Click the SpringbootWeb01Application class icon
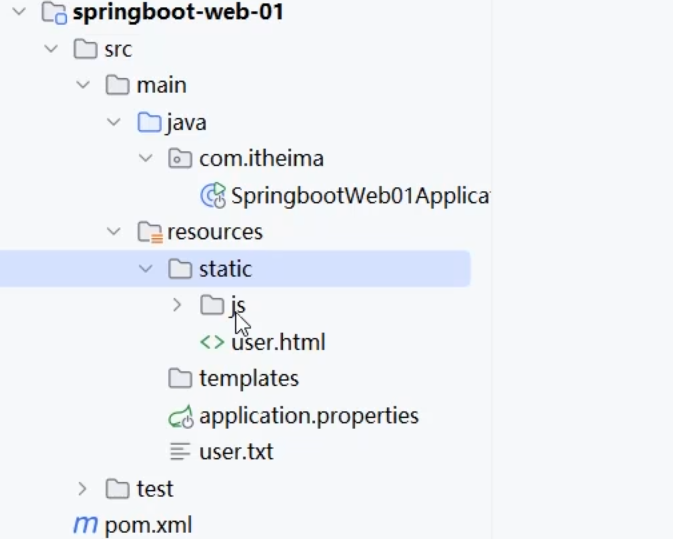The width and height of the screenshot is (673, 539). click(x=213, y=195)
